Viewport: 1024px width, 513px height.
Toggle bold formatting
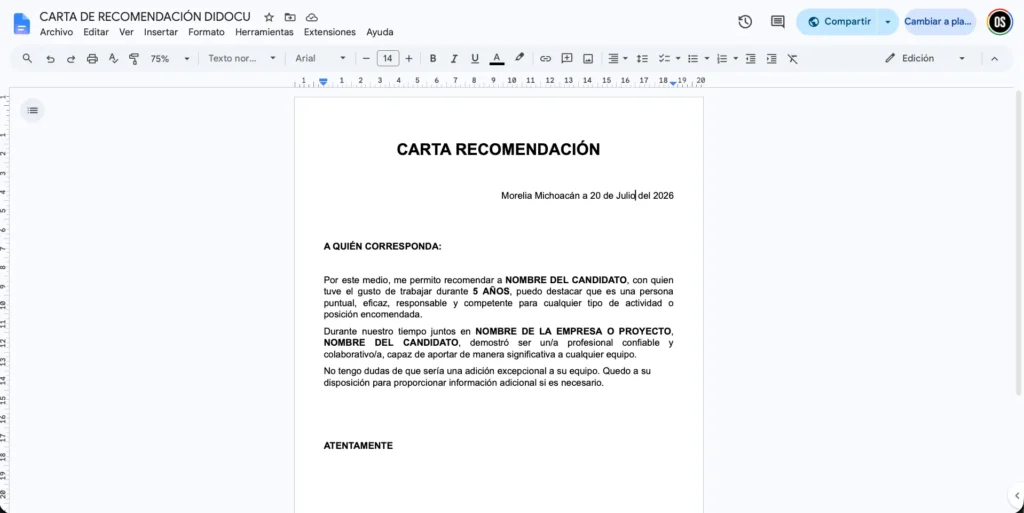432,59
